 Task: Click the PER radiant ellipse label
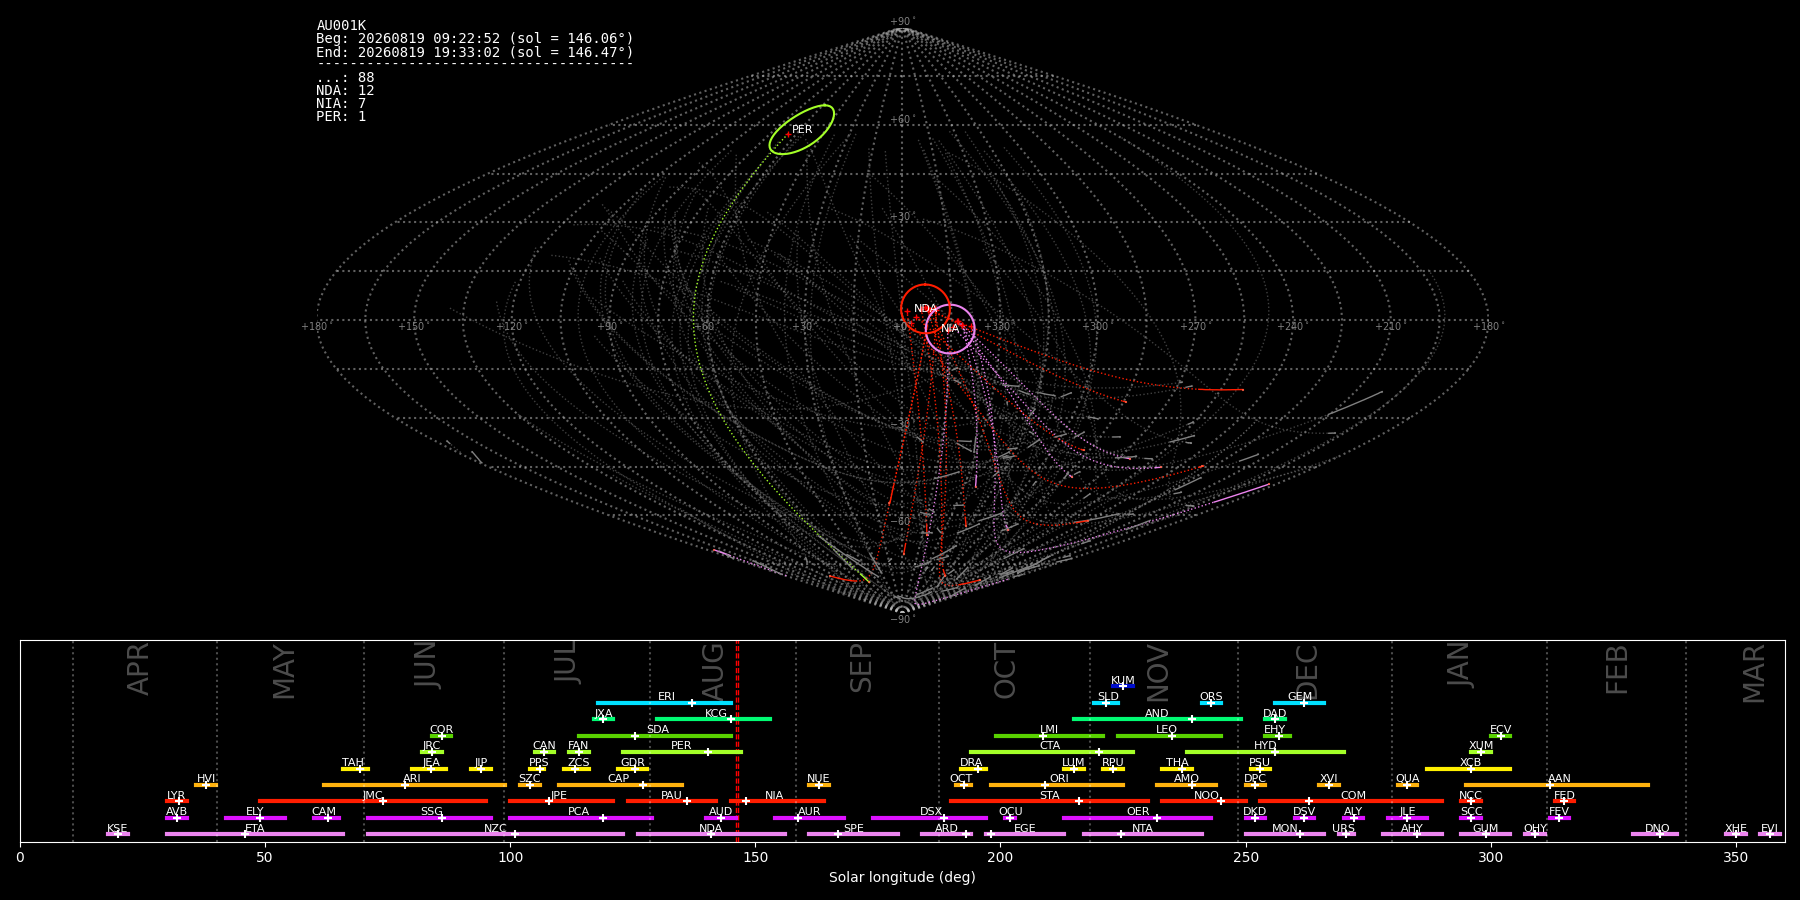coord(802,129)
